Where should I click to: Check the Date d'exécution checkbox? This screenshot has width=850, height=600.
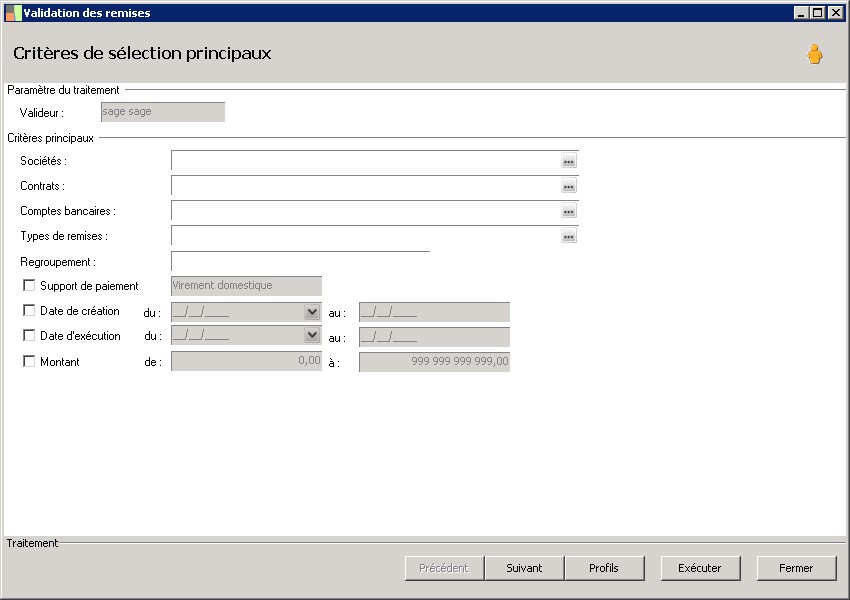coord(29,336)
